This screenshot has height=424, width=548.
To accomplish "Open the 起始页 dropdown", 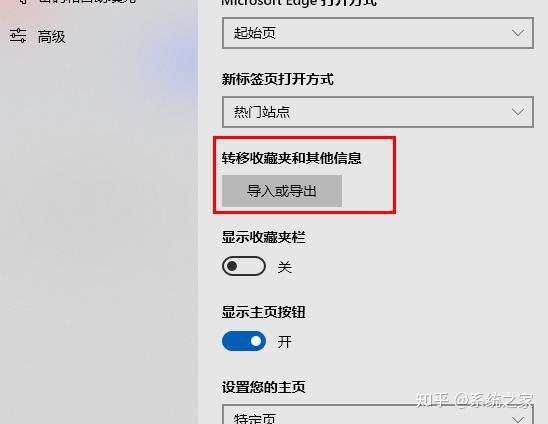I will (x=378, y=33).
